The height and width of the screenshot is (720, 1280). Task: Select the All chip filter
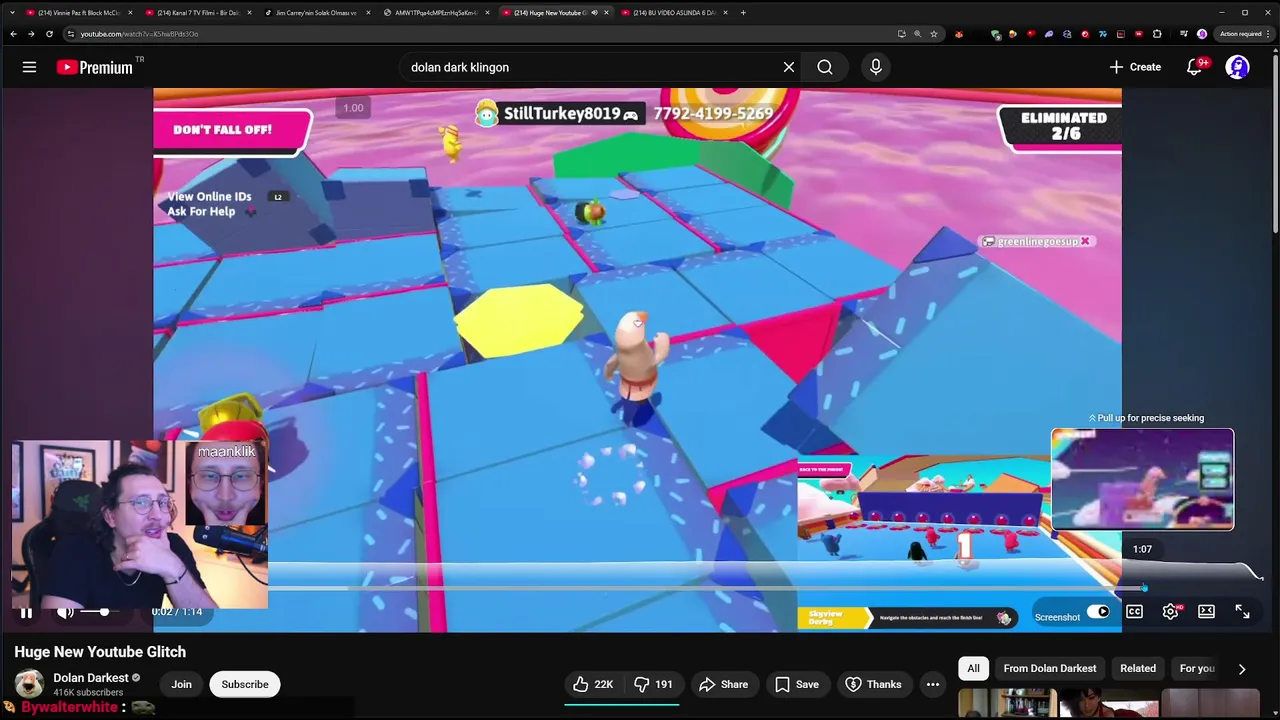tap(973, 668)
